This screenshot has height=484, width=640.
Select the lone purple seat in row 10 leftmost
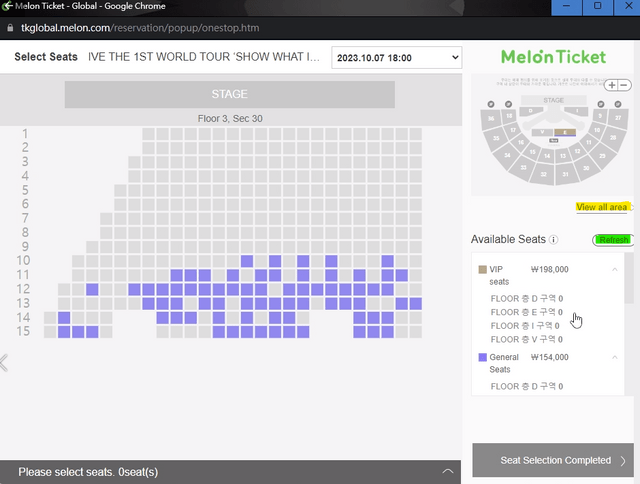pos(247,261)
